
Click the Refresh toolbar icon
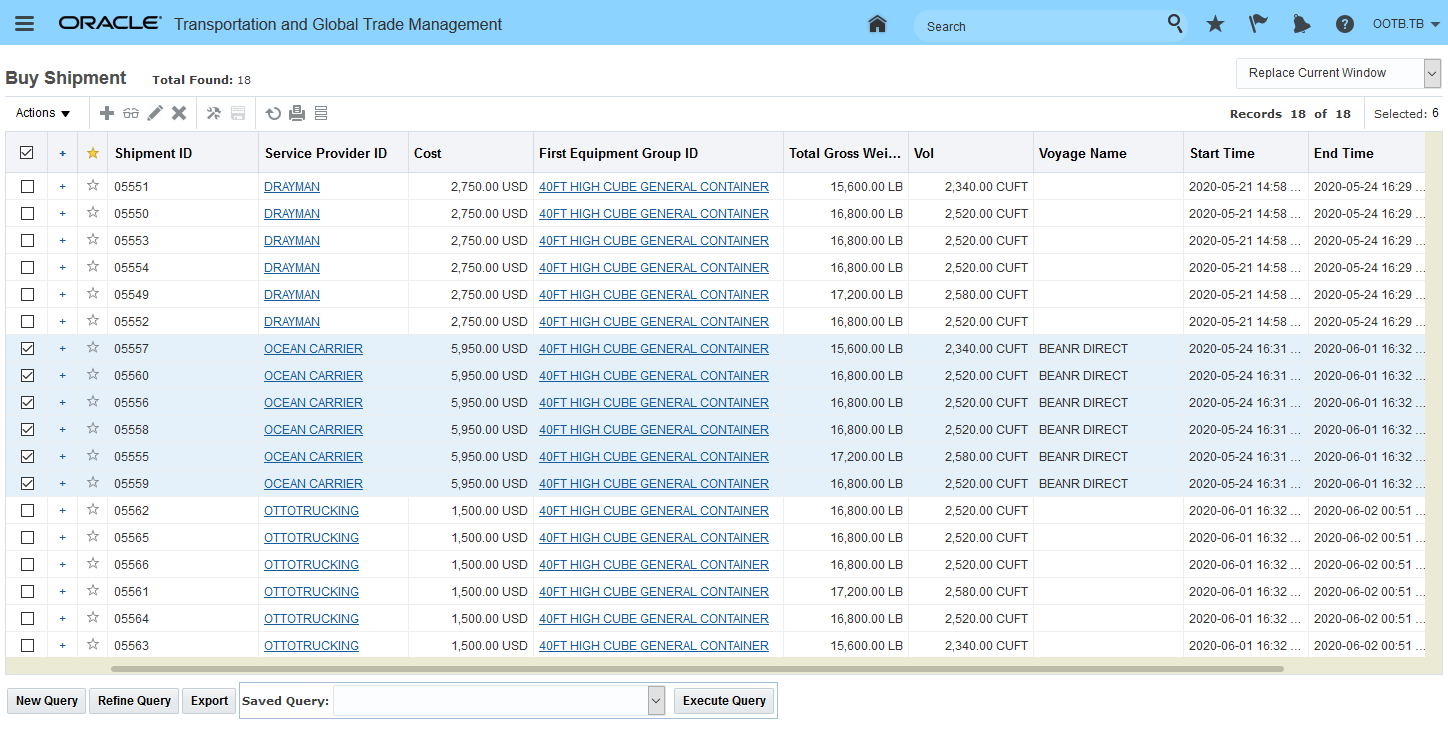[x=273, y=113]
